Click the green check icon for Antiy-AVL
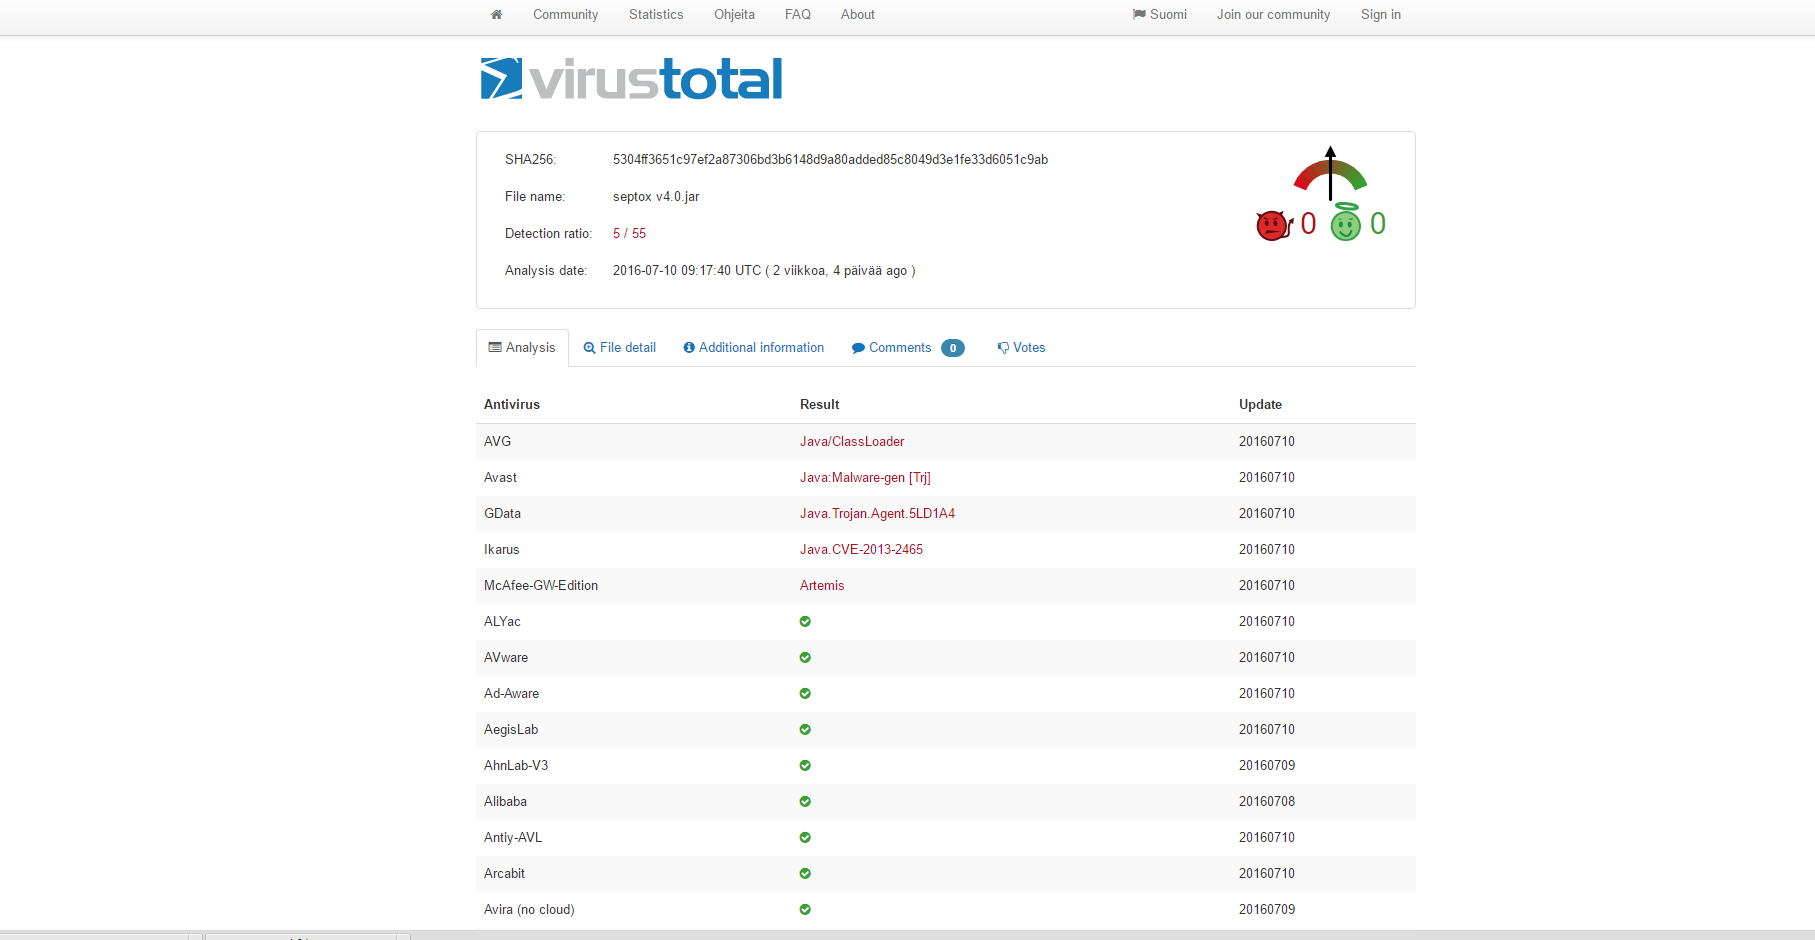 pos(805,838)
